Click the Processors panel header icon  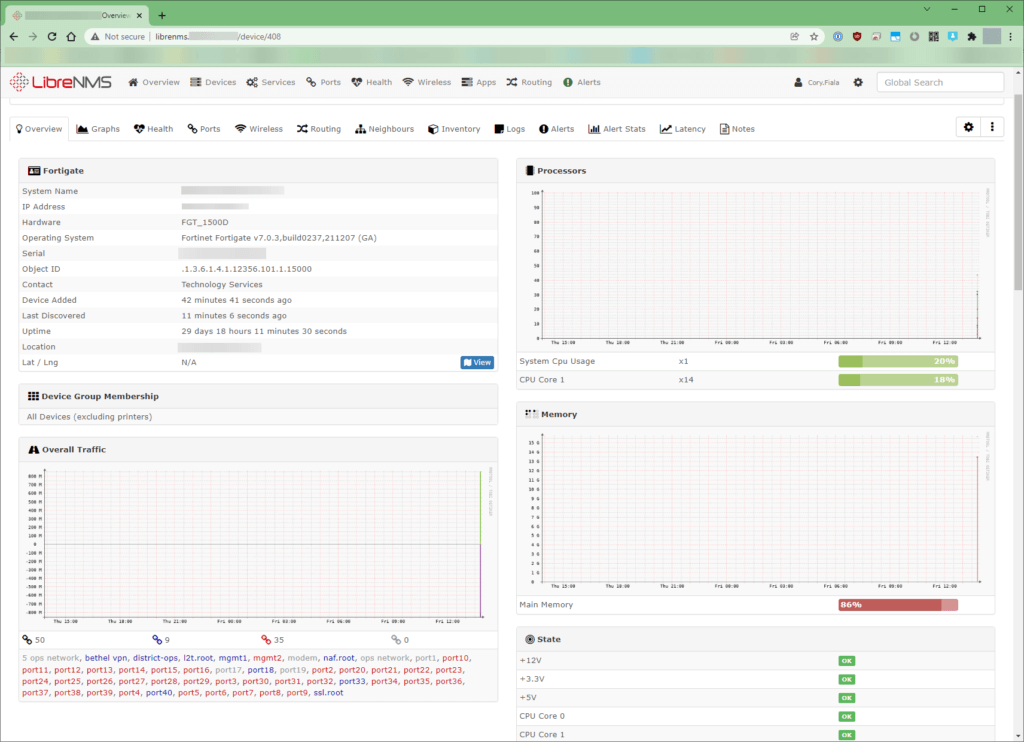(x=530, y=171)
